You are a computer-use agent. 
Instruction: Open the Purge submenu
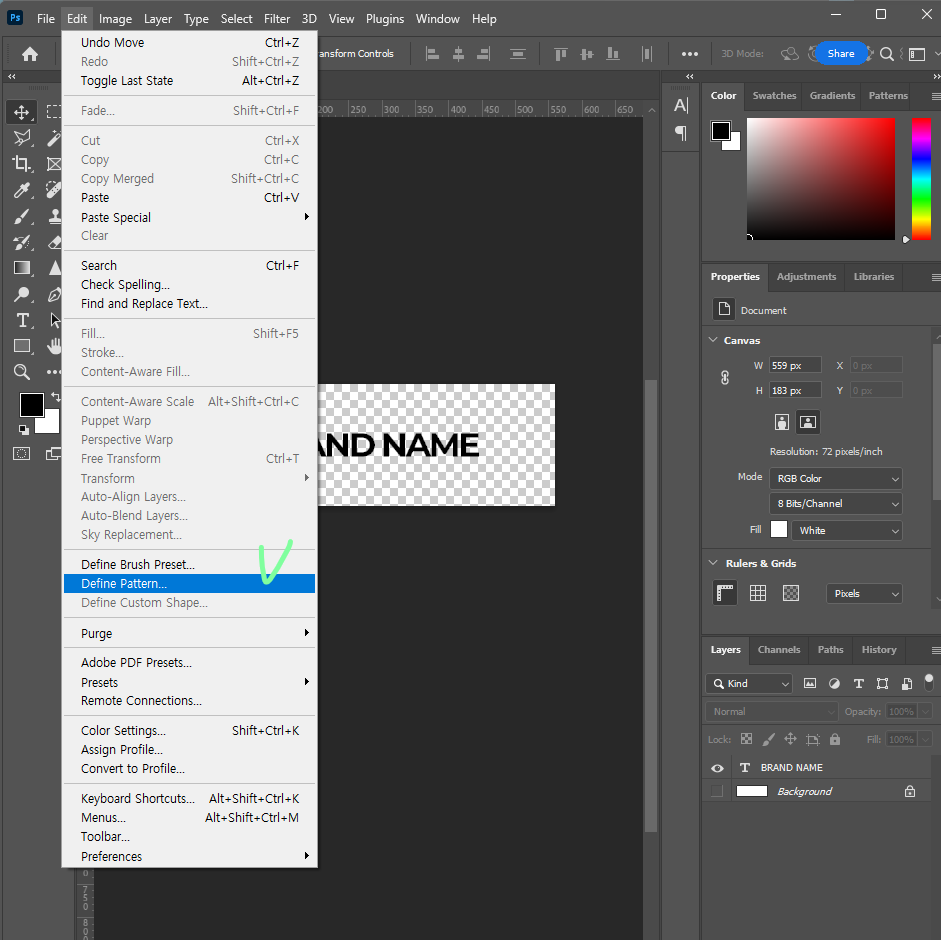[x=190, y=633]
